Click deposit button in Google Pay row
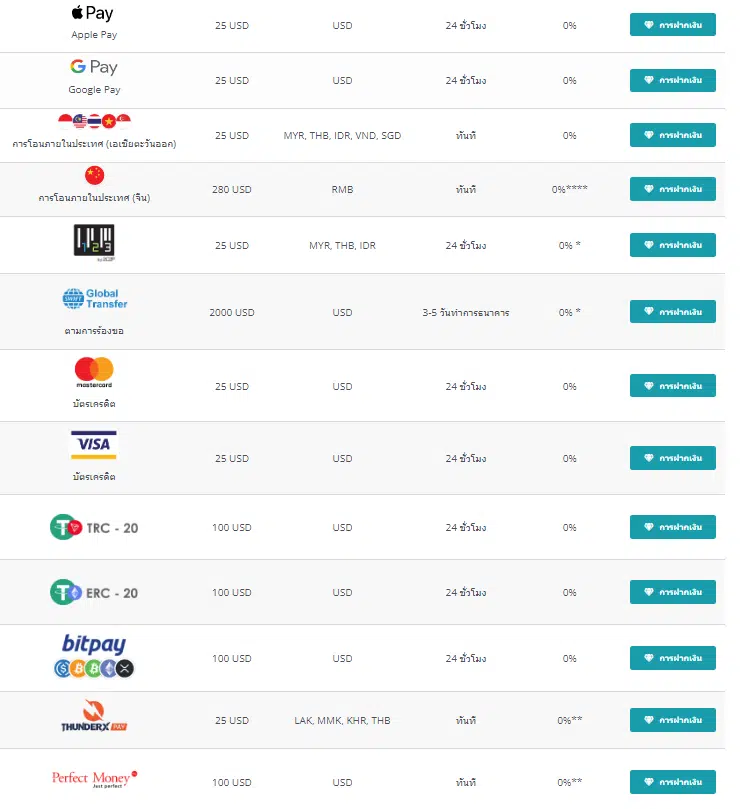 672,80
